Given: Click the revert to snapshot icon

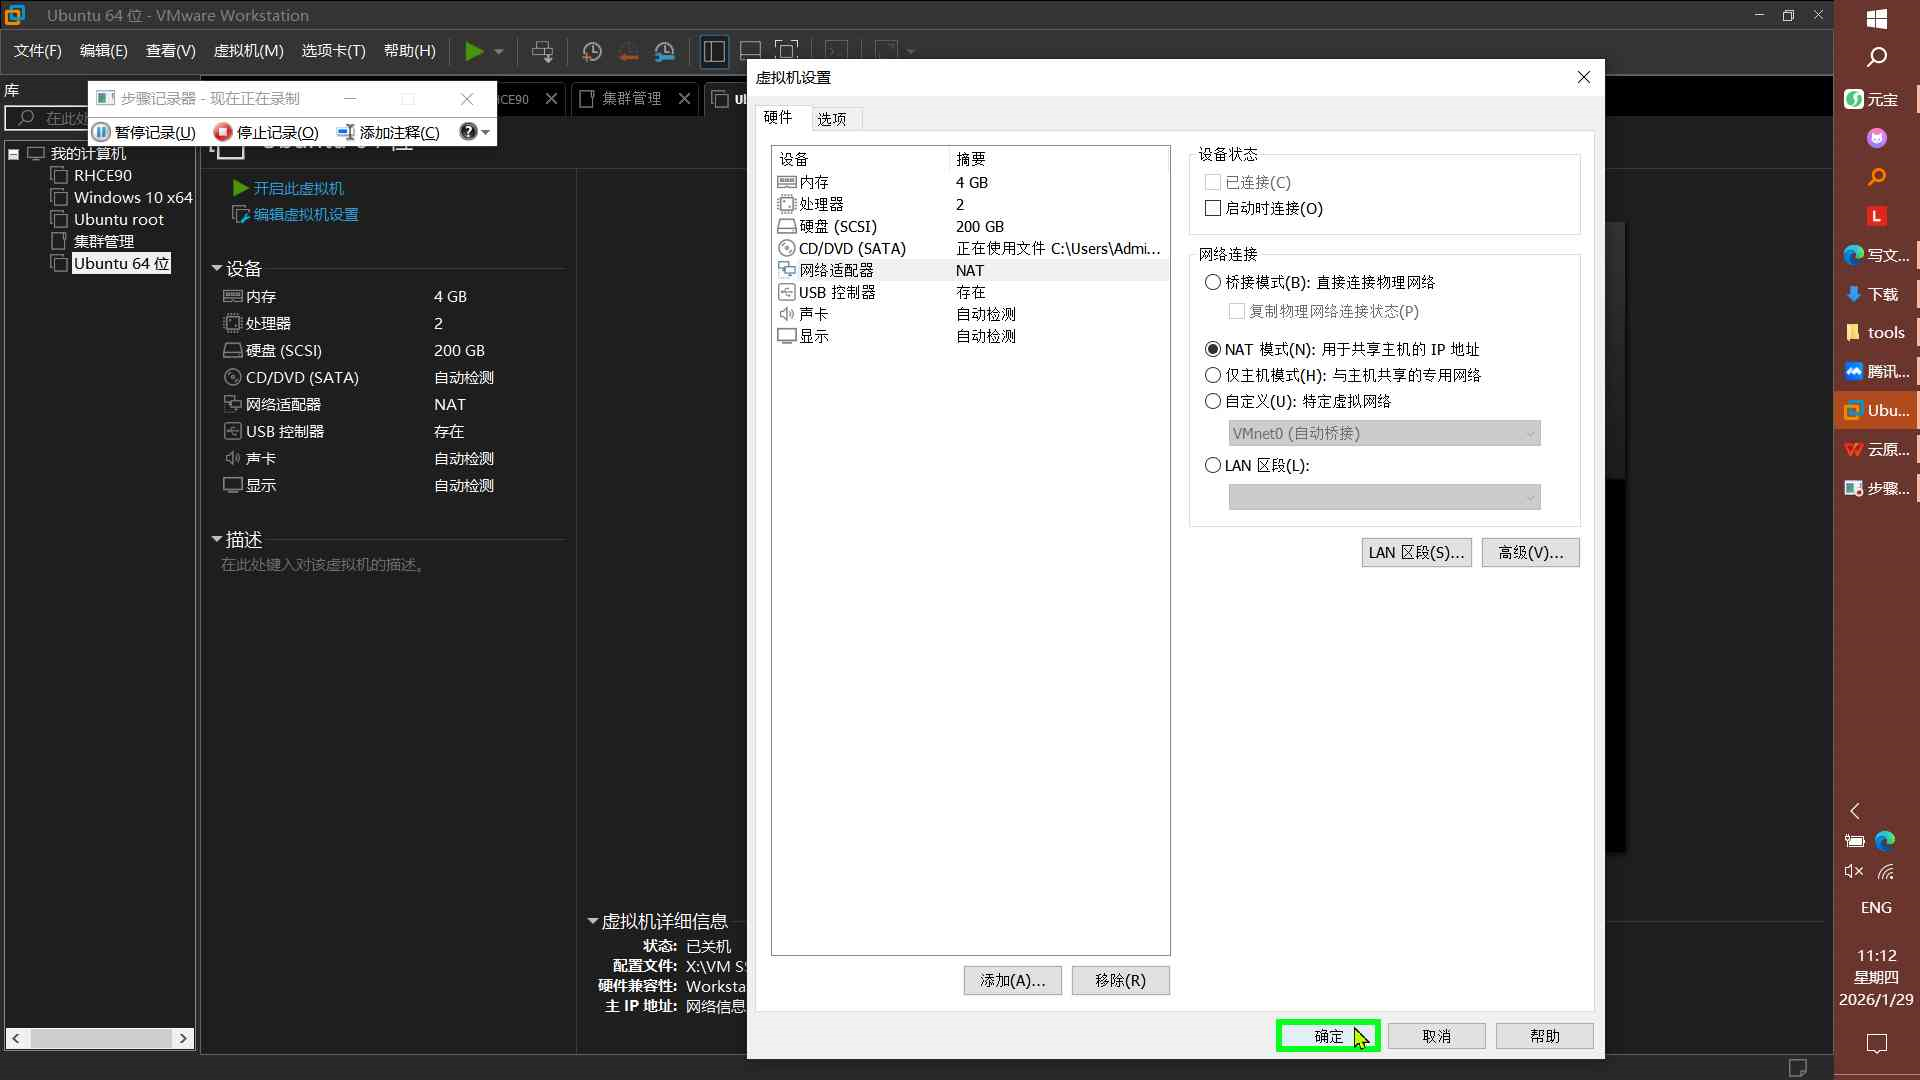Looking at the screenshot, I should point(628,51).
